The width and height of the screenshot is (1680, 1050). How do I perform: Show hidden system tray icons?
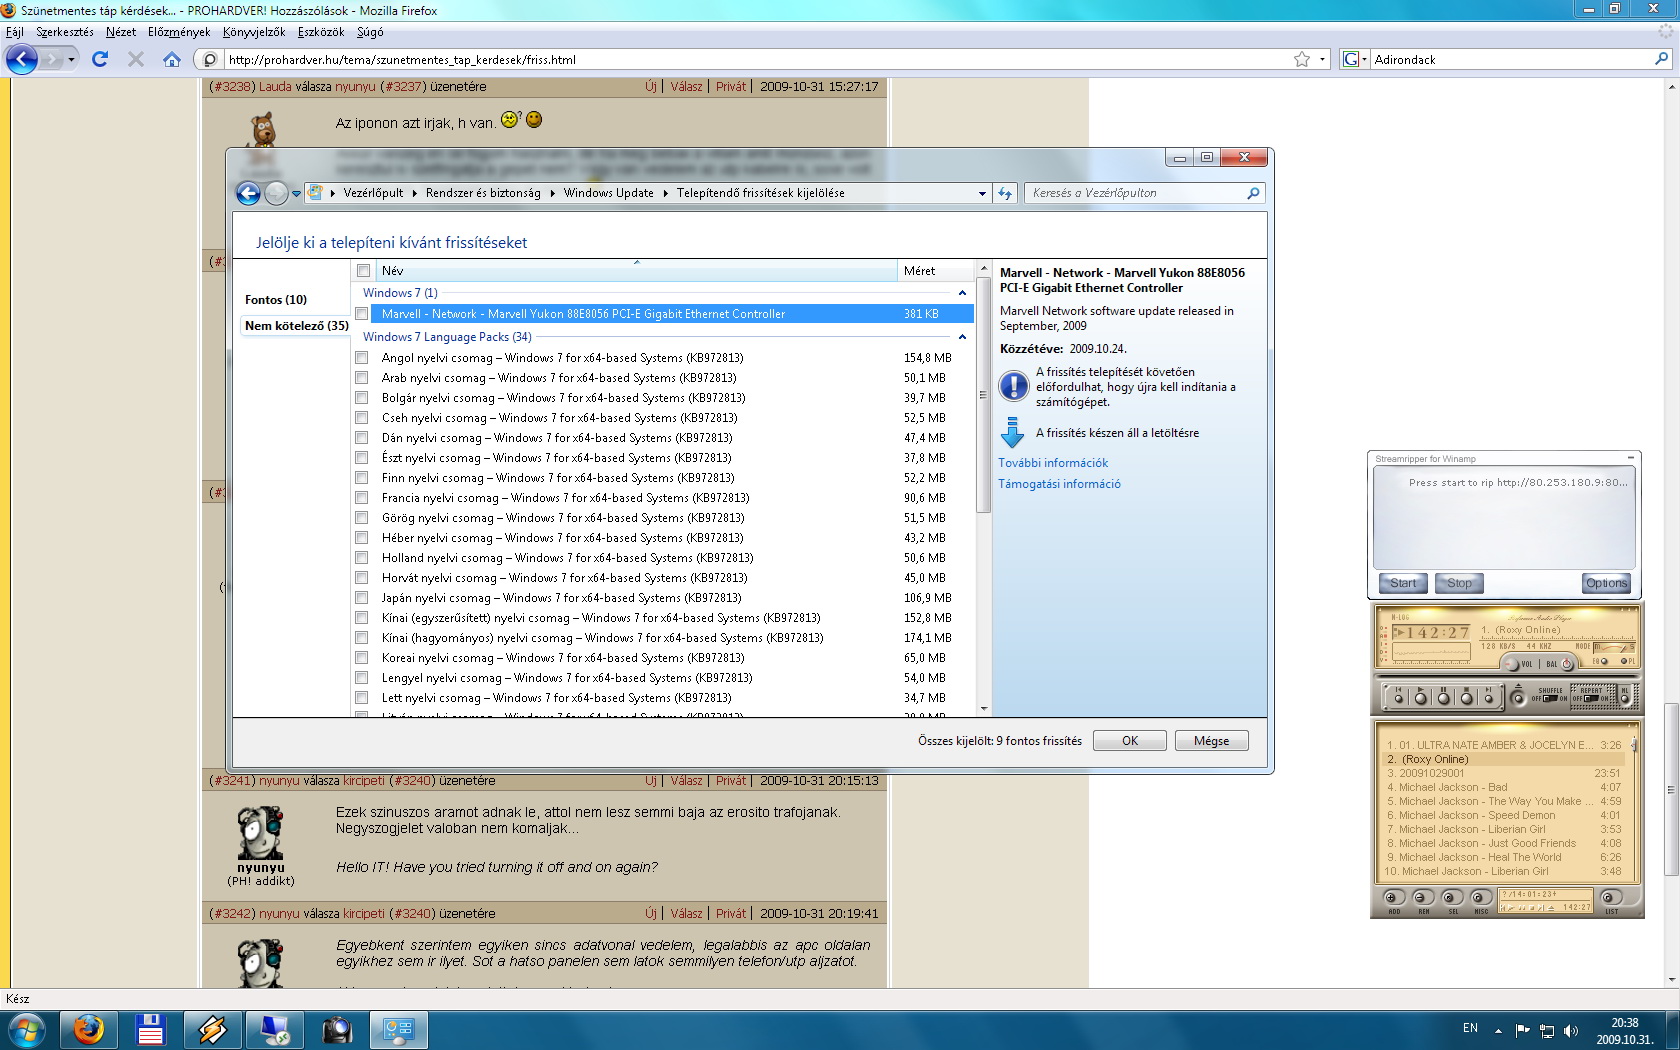1498,1030
